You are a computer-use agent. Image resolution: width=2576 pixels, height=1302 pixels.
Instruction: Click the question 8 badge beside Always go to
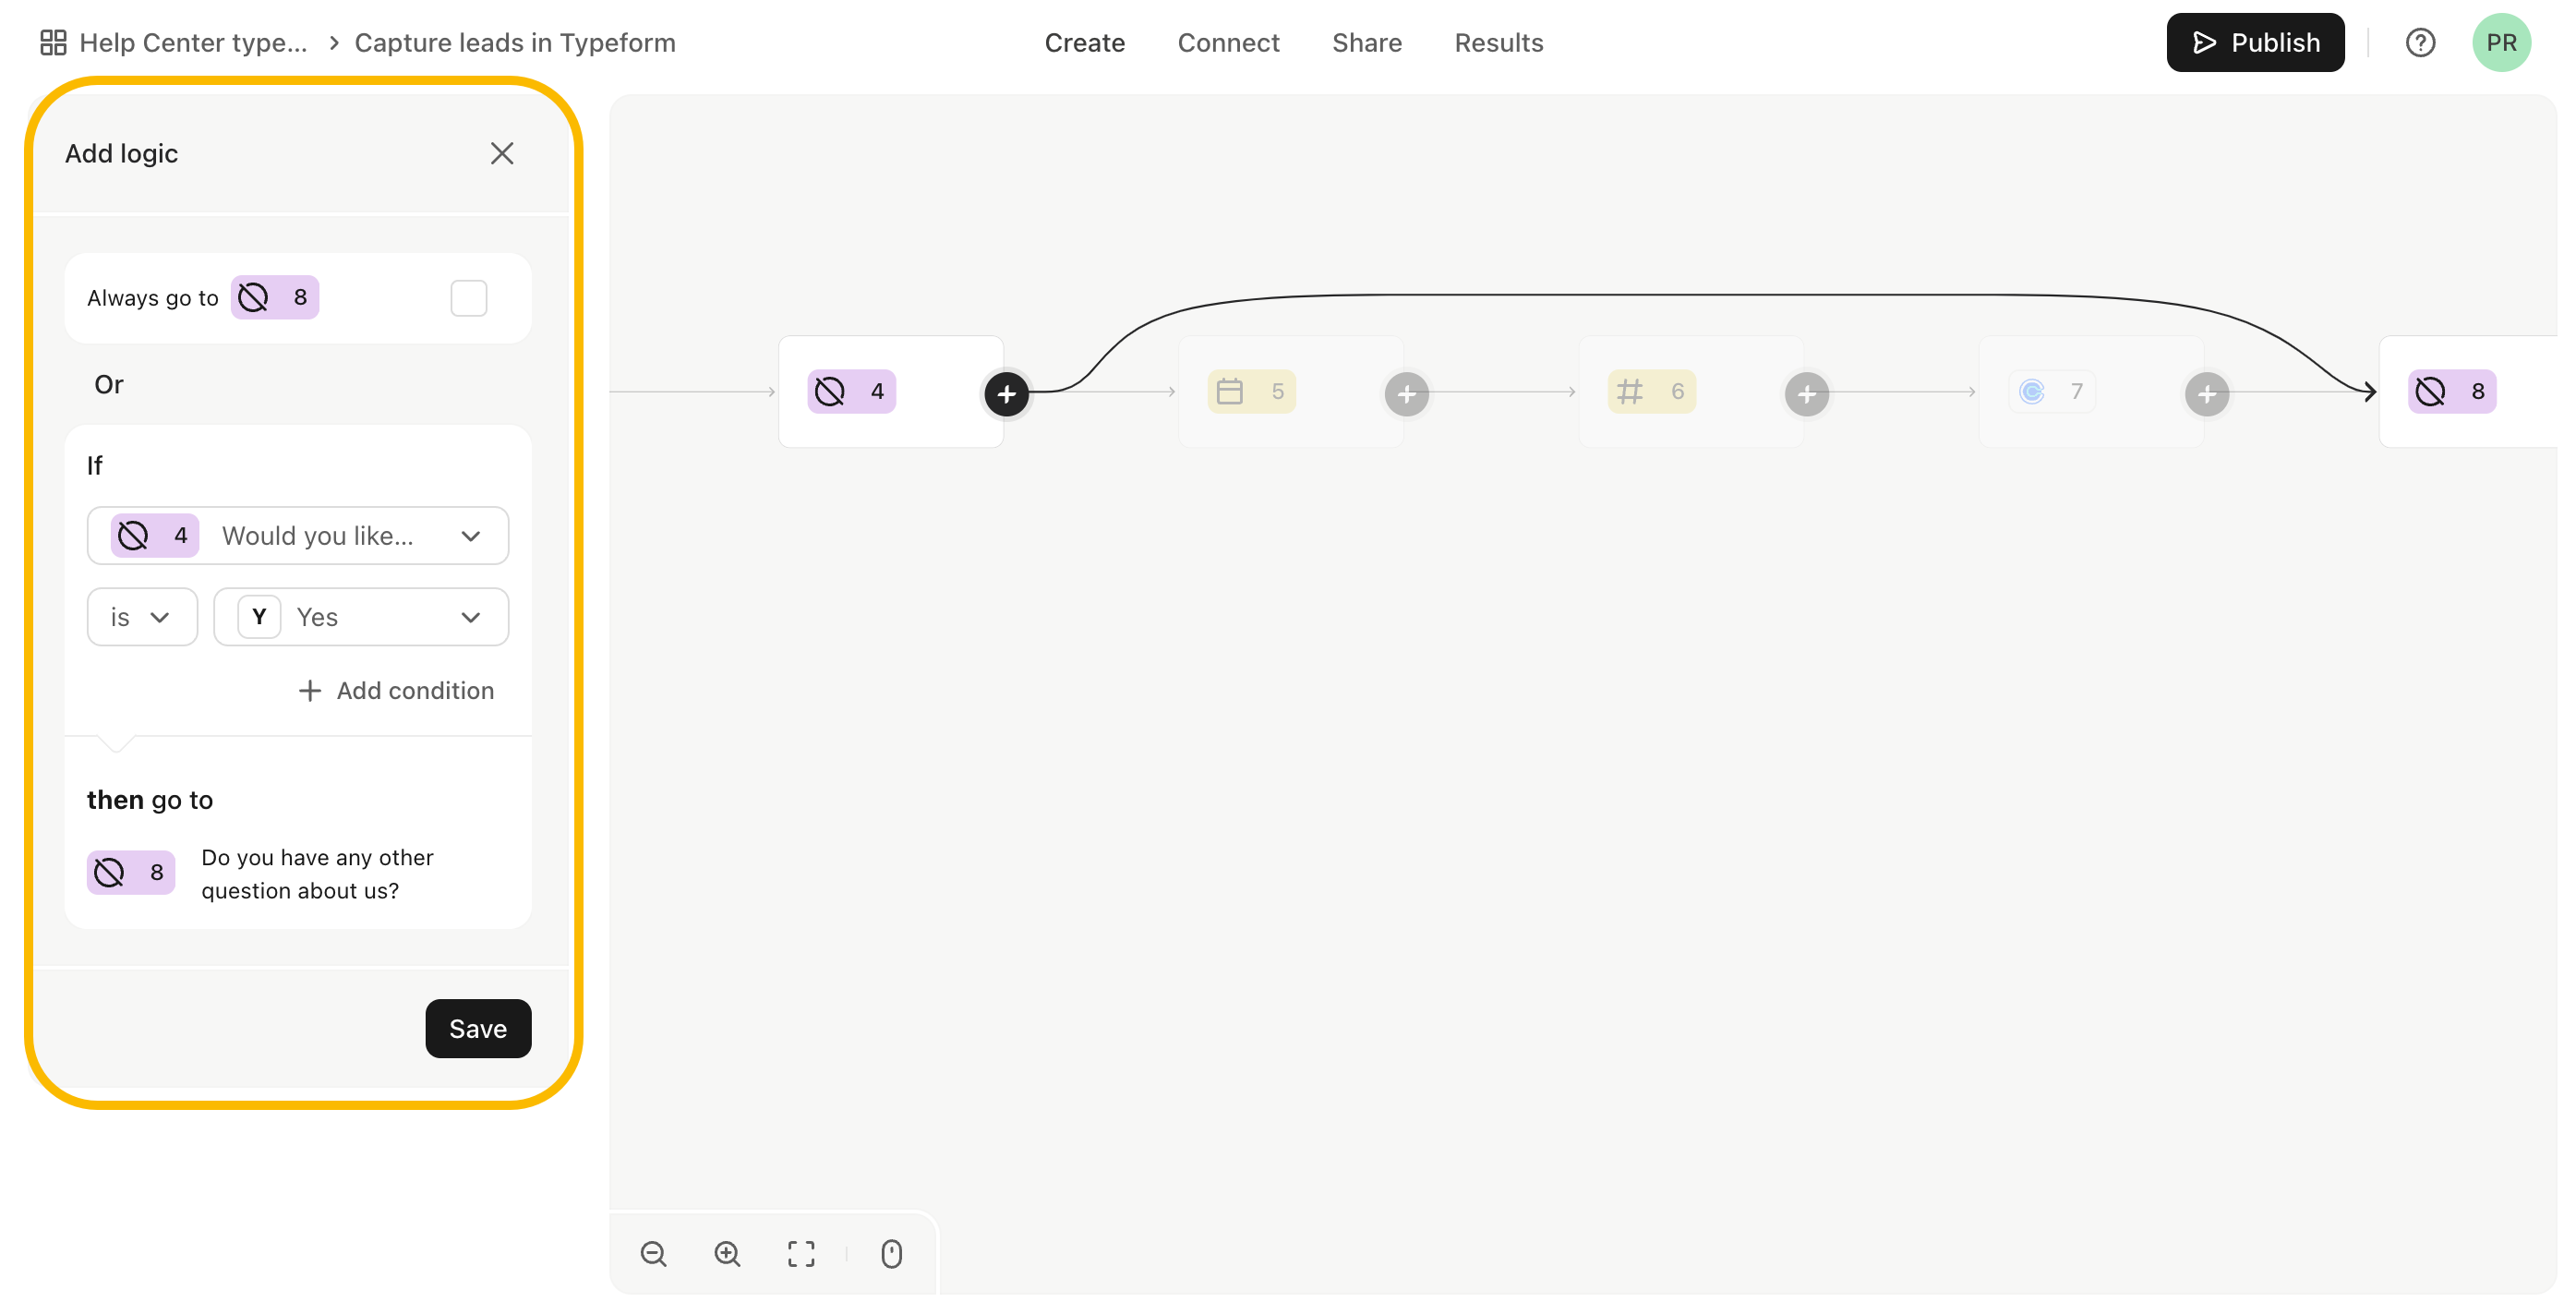[x=275, y=298]
